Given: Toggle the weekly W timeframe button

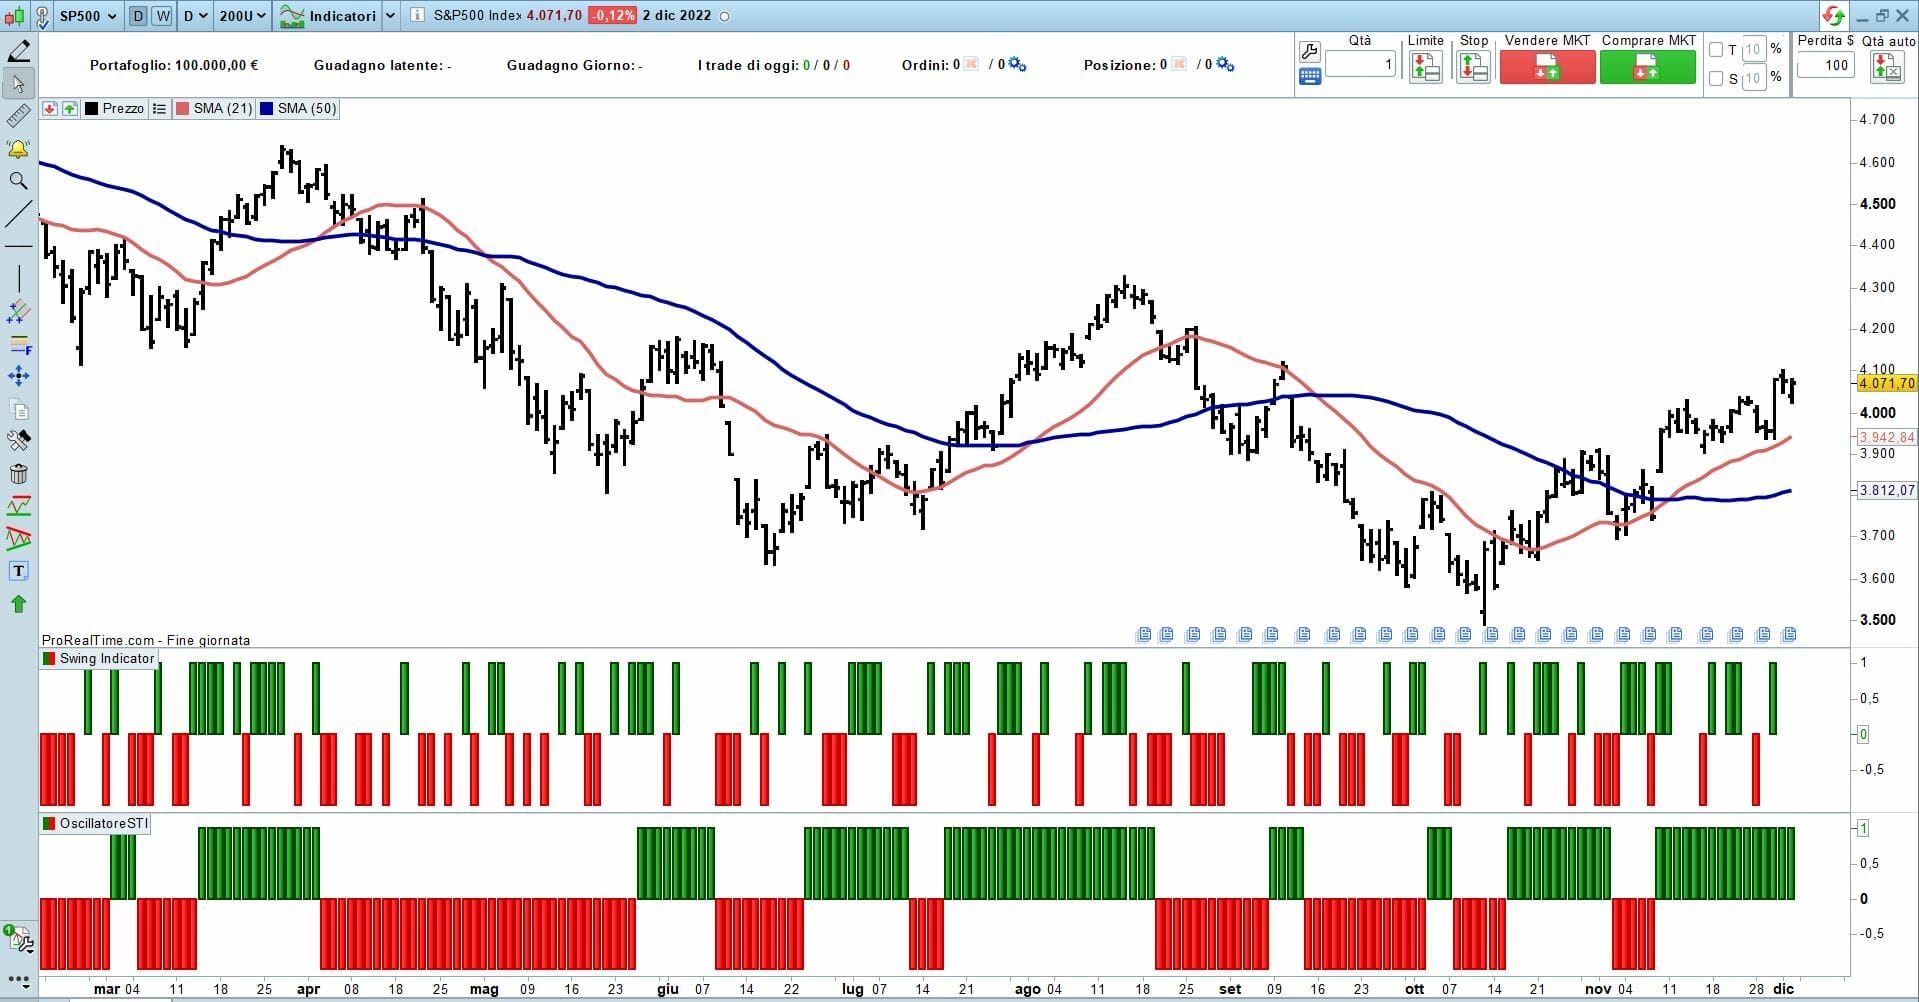Looking at the screenshot, I should (162, 16).
